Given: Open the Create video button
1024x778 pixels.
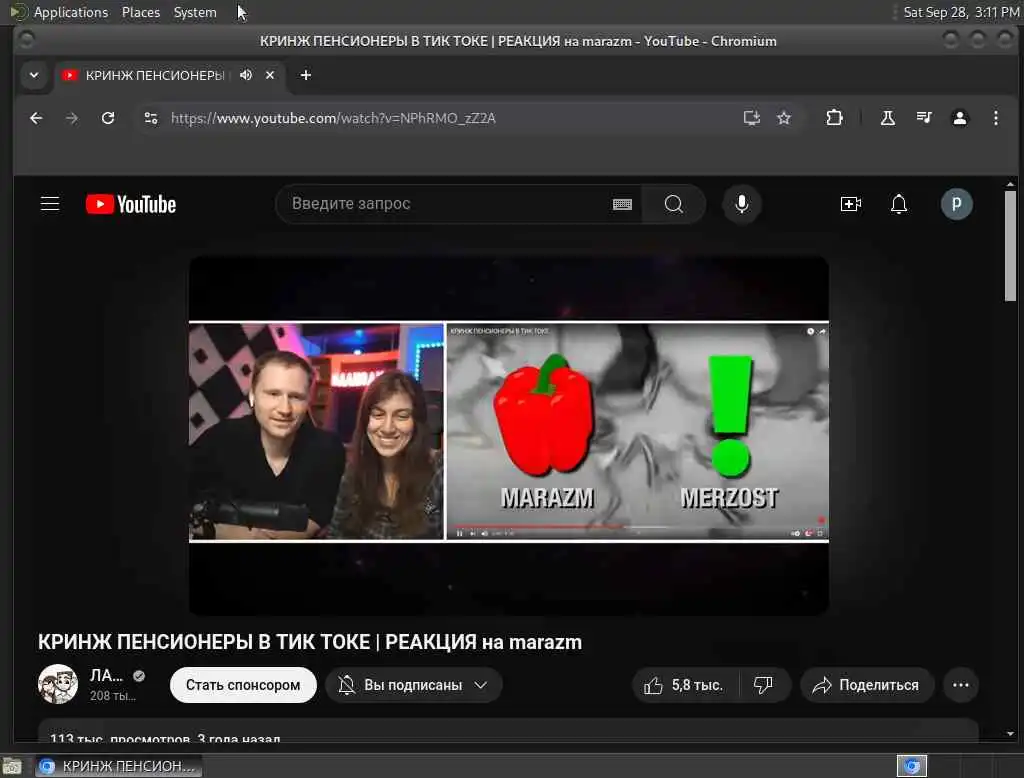Looking at the screenshot, I should (850, 204).
